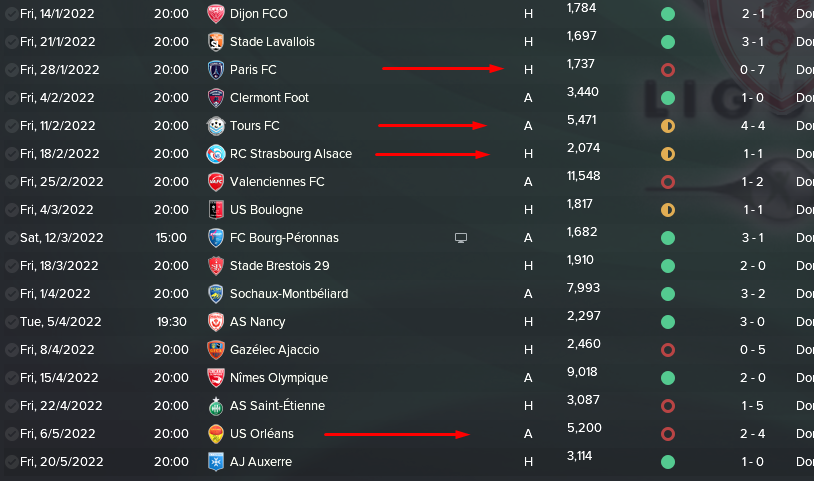
Task: Select the Nîmes Olympique fixture row date
Action: pos(59,378)
